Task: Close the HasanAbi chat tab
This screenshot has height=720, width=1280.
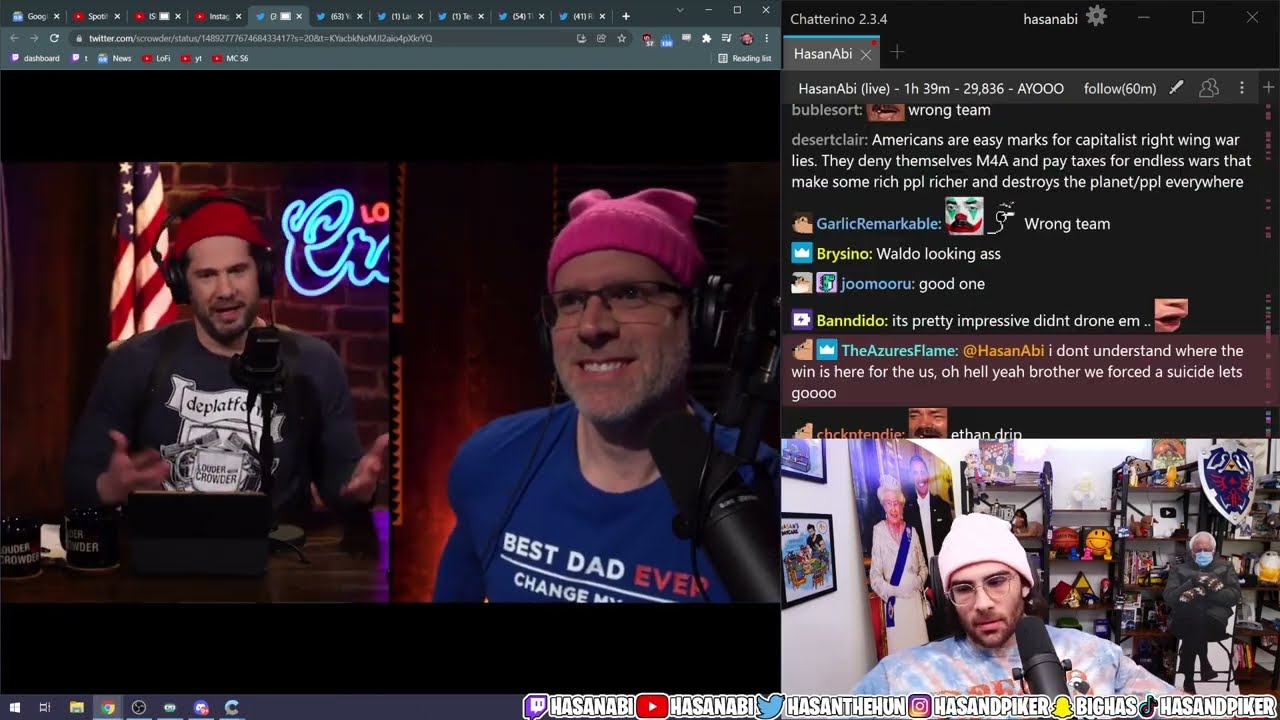Action: 866,54
